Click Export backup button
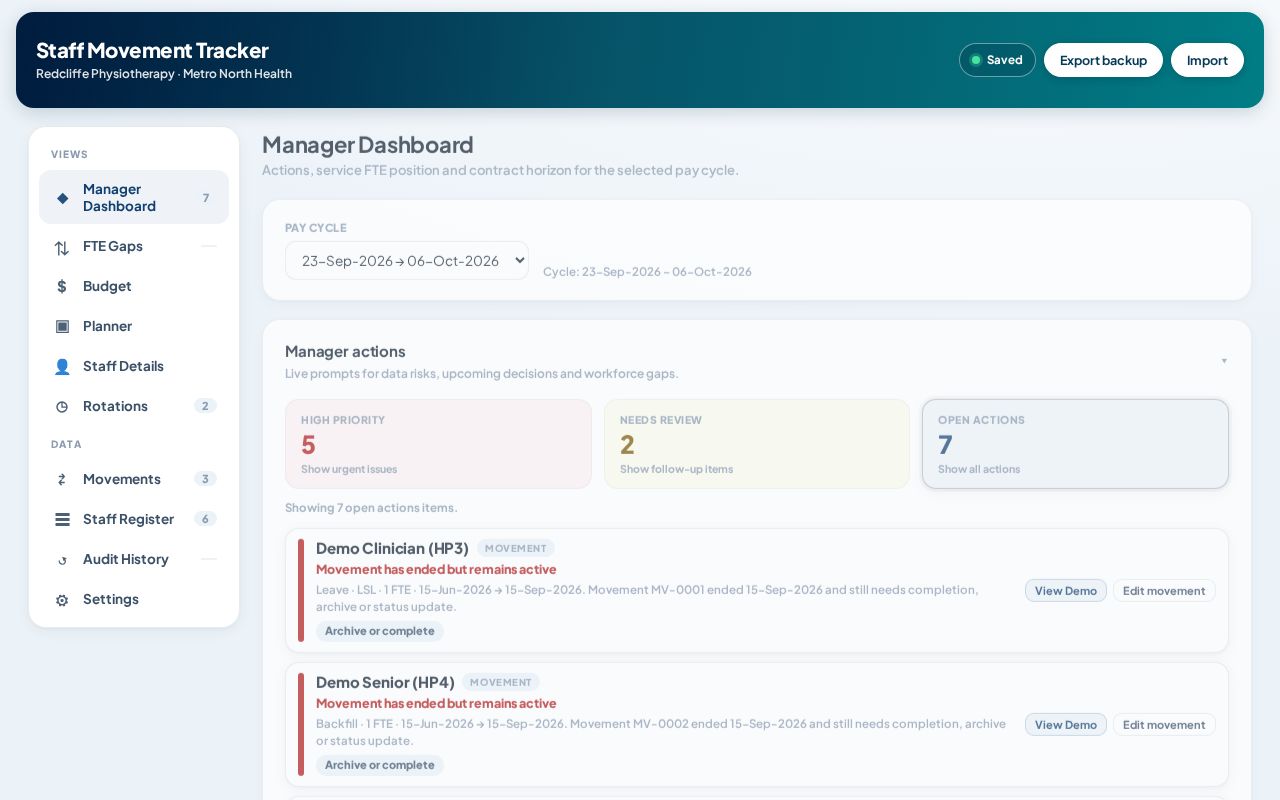Viewport: 1280px width, 800px height. [1103, 60]
